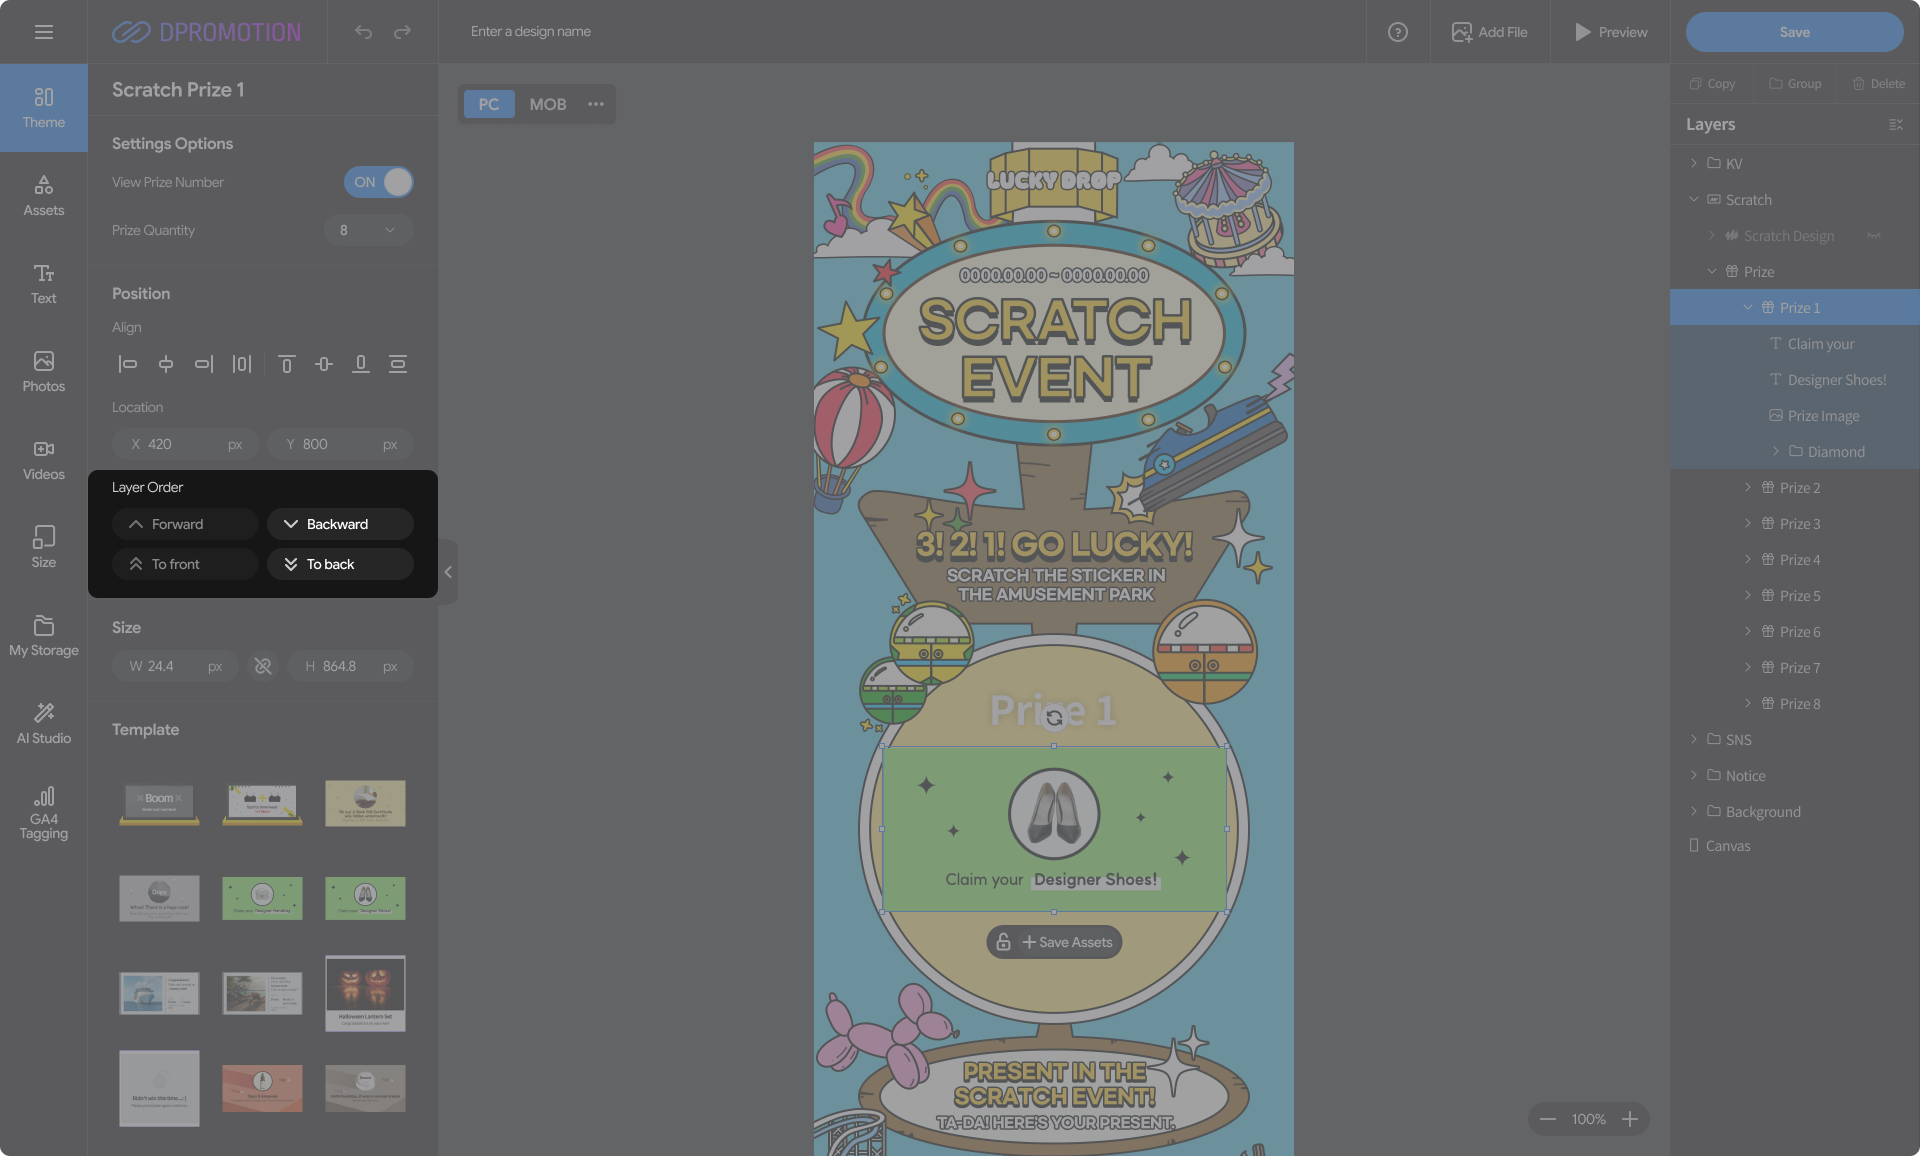Image resolution: width=1920 pixels, height=1156 pixels.
Task: Open My Storage panel
Action: pyautogui.click(x=44, y=635)
